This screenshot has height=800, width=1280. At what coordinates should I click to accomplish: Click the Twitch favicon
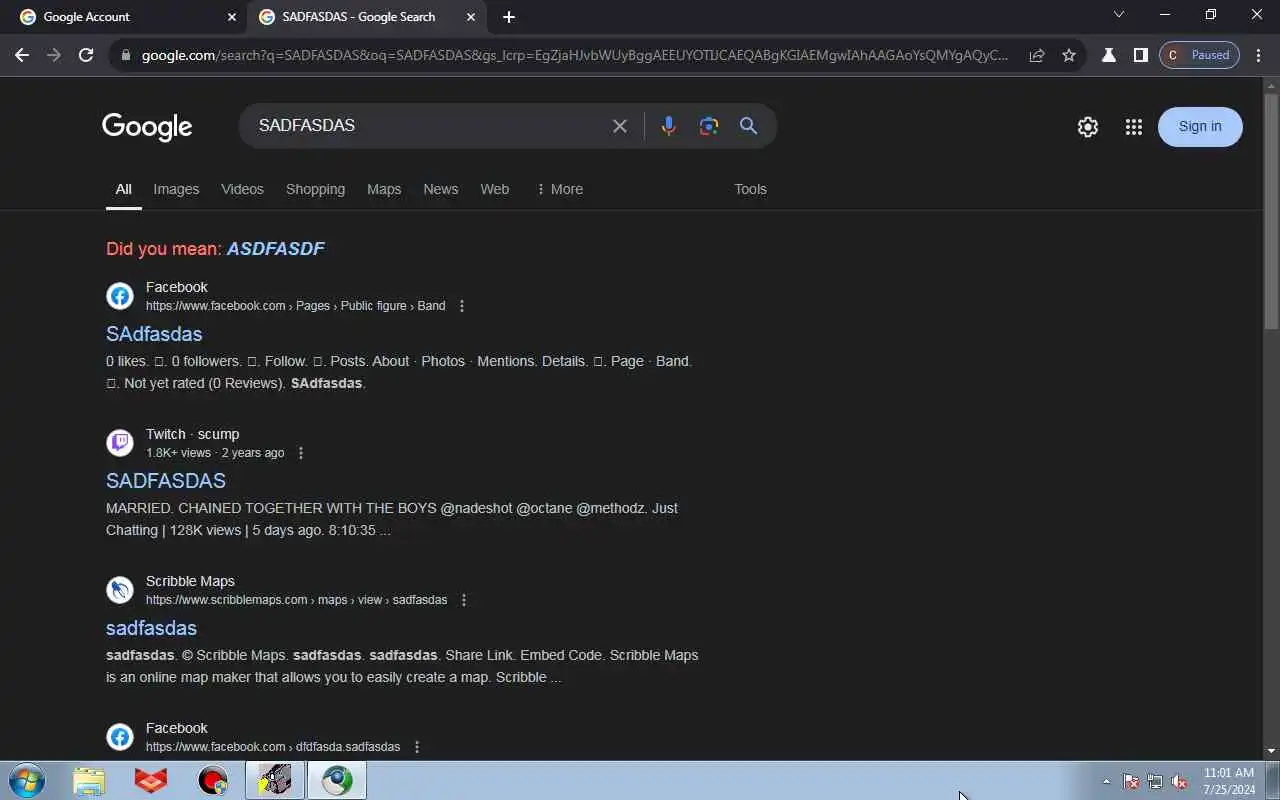(x=120, y=443)
